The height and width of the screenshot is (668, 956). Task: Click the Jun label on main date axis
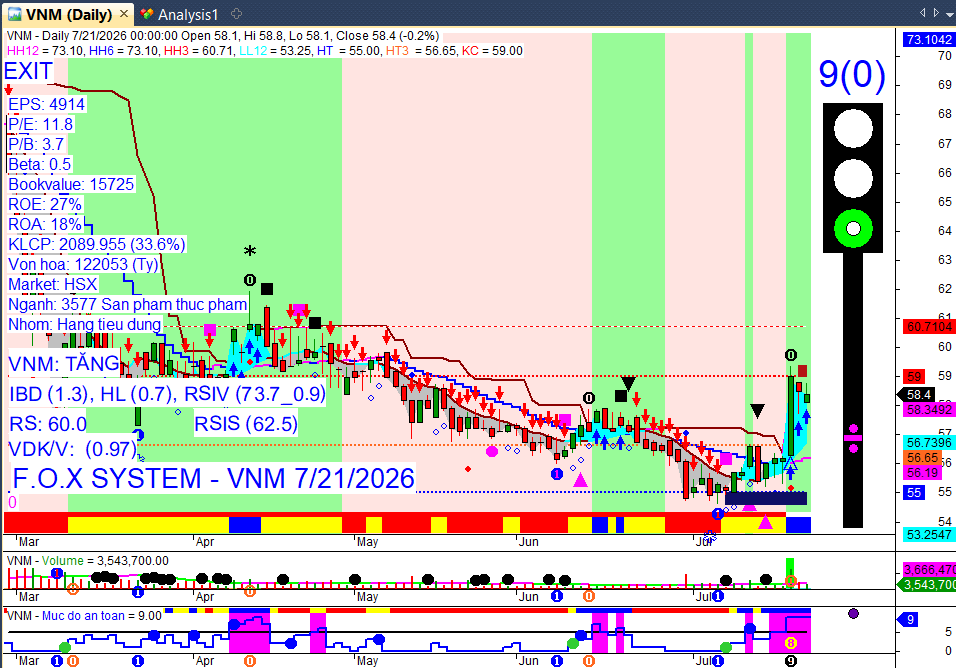529,542
